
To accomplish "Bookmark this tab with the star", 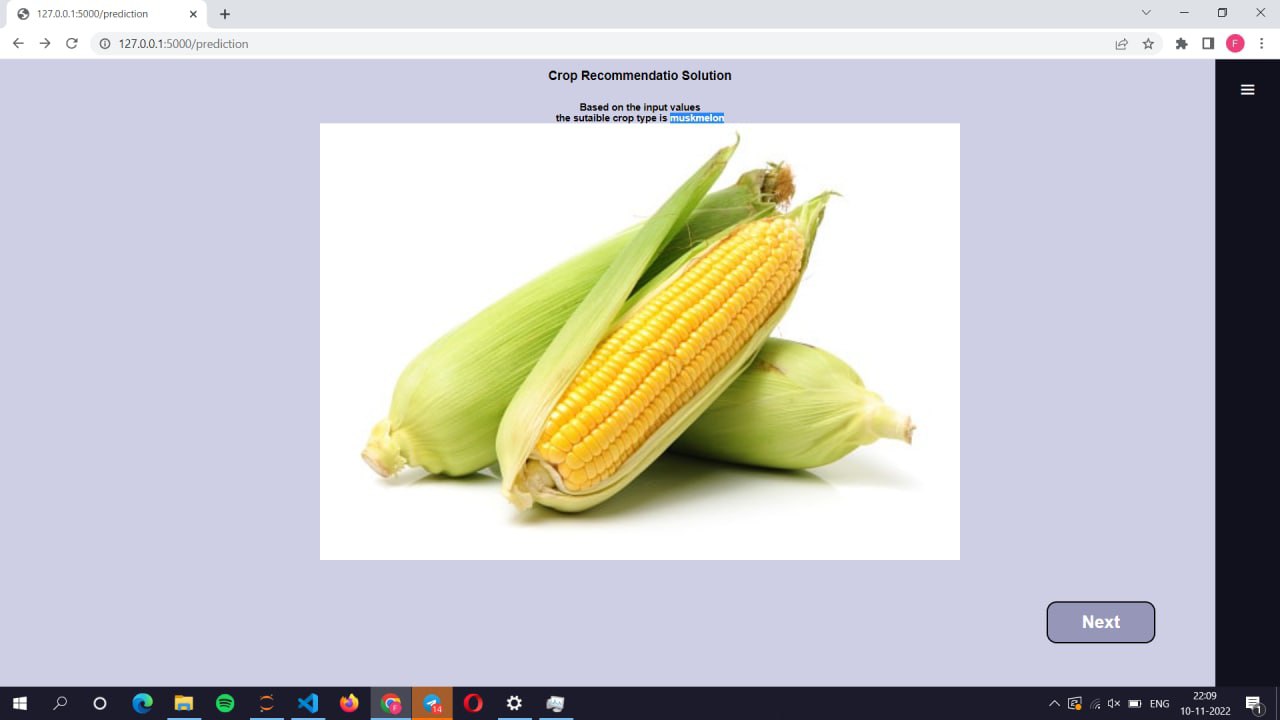I will [x=1148, y=44].
